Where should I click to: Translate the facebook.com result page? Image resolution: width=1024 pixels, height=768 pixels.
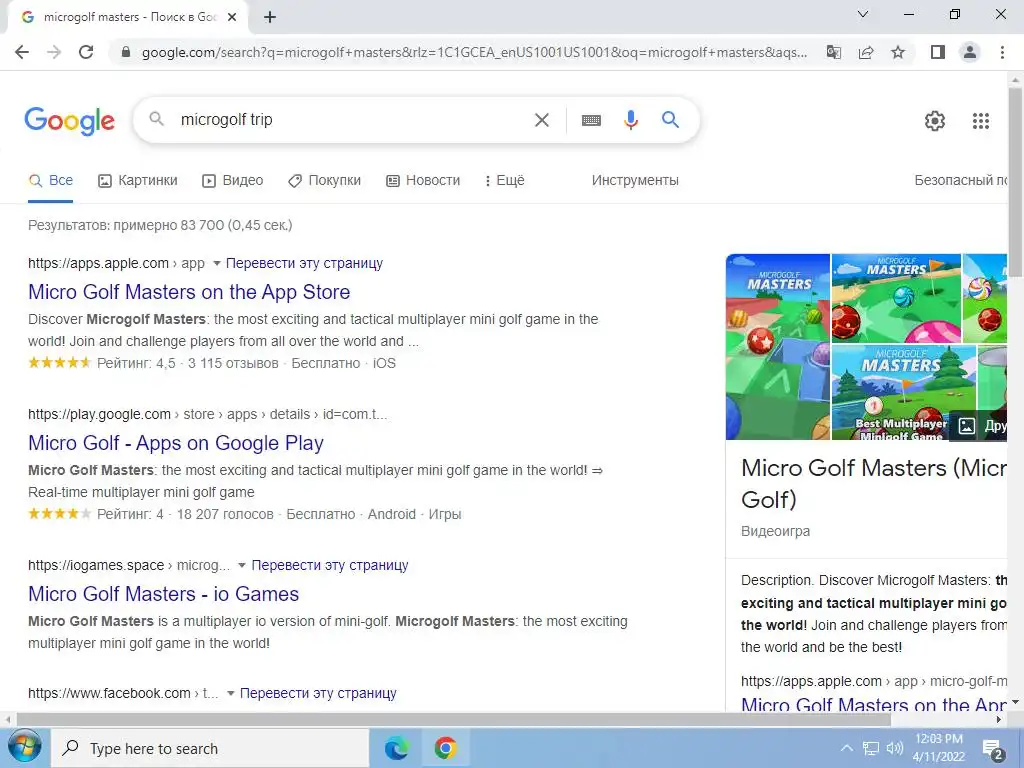click(x=318, y=693)
